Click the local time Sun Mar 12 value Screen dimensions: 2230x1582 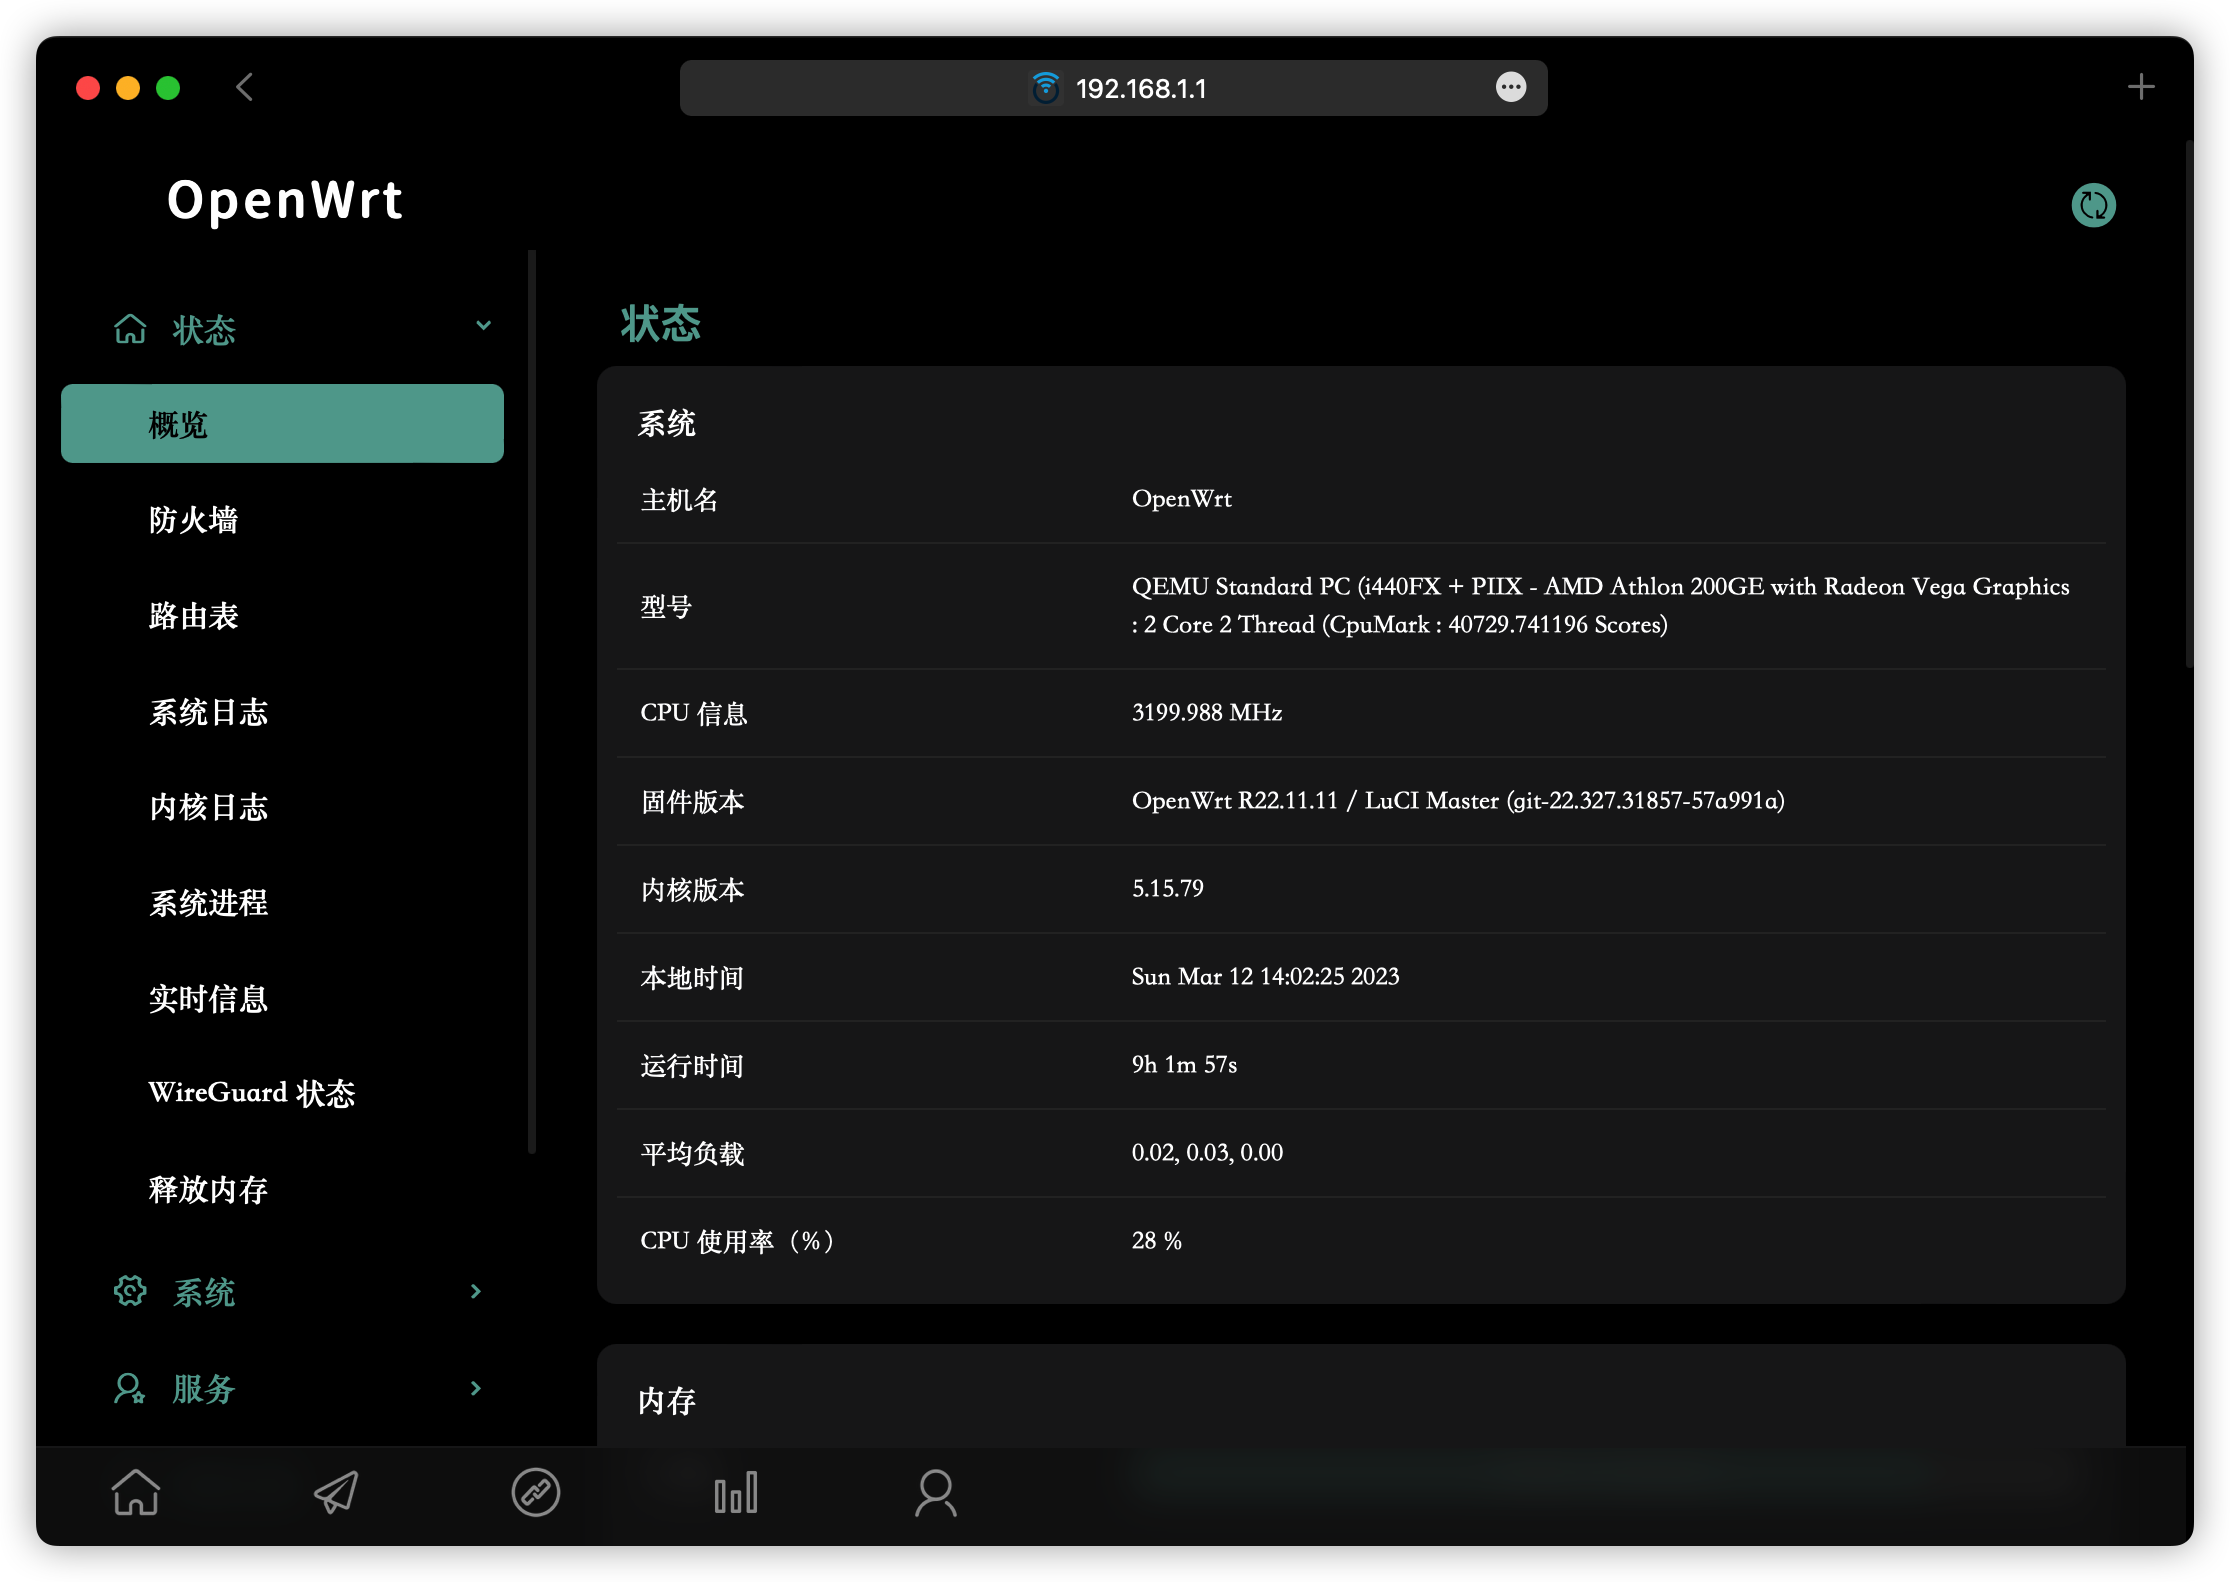click(1265, 977)
